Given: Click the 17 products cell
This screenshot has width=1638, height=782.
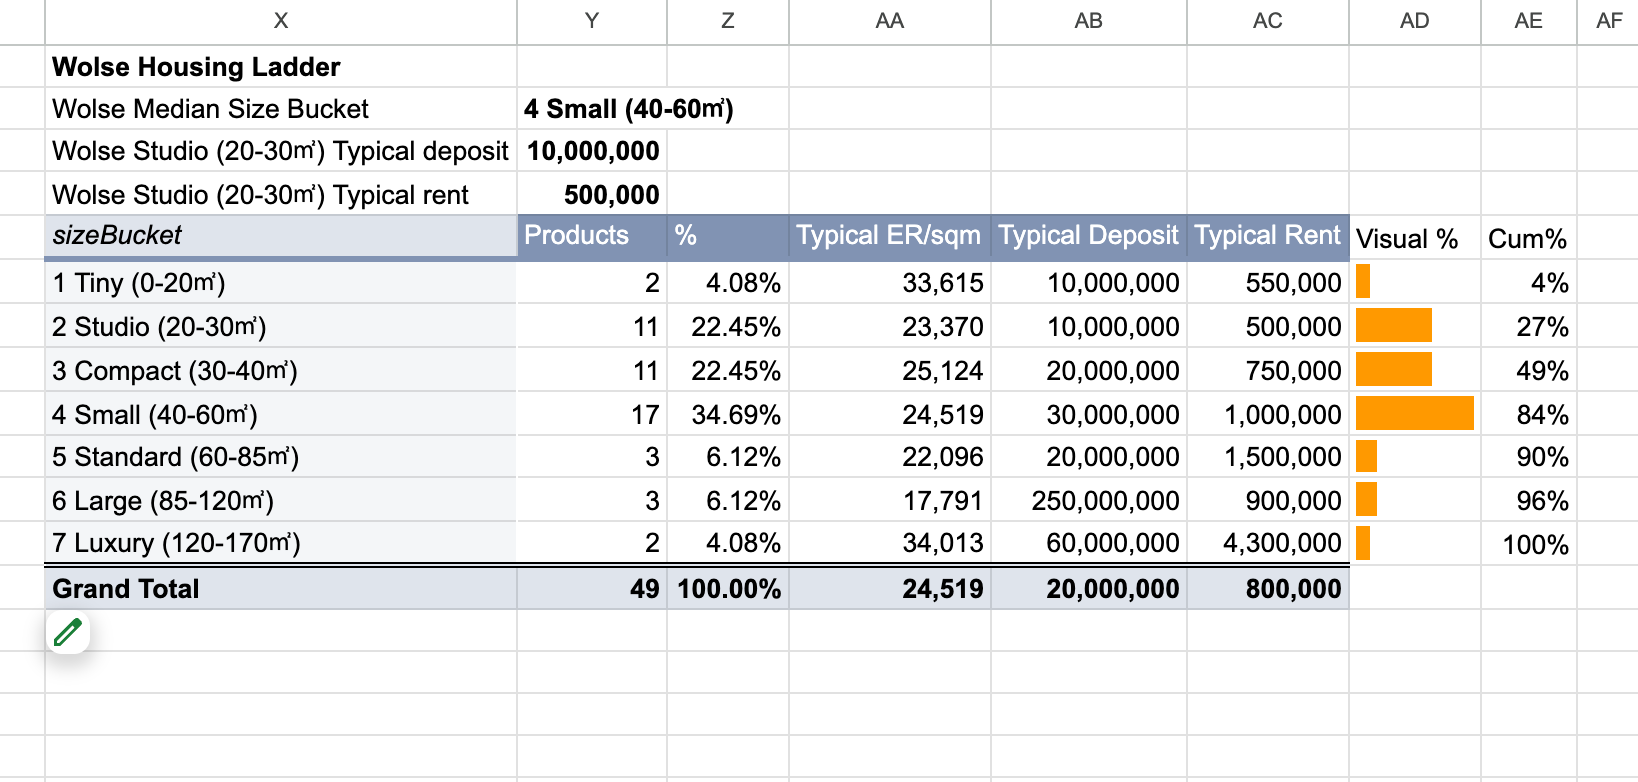Looking at the screenshot, I should (x=592, y=415).
